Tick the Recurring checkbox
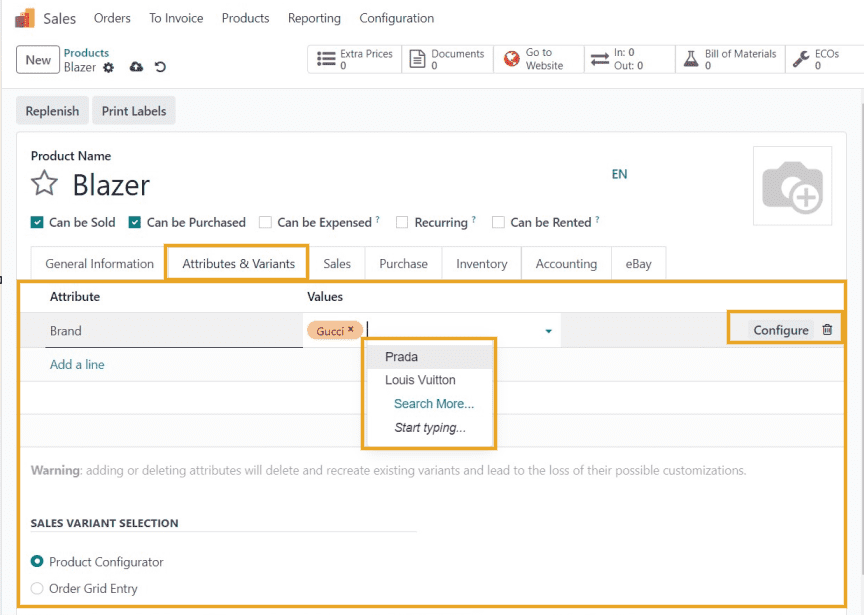The image size is (864, 615). [x=402, y=222]
